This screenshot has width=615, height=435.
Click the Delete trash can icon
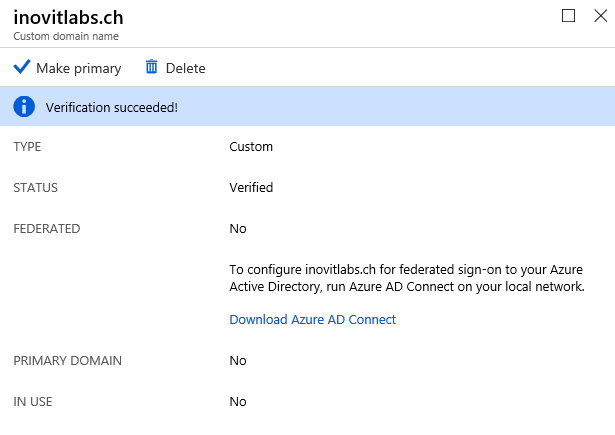tap(152, 67)
